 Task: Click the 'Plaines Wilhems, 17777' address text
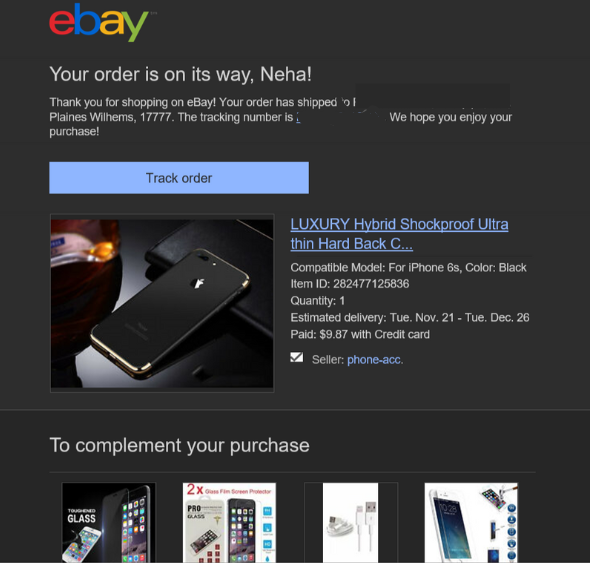[x=112, y=117]
